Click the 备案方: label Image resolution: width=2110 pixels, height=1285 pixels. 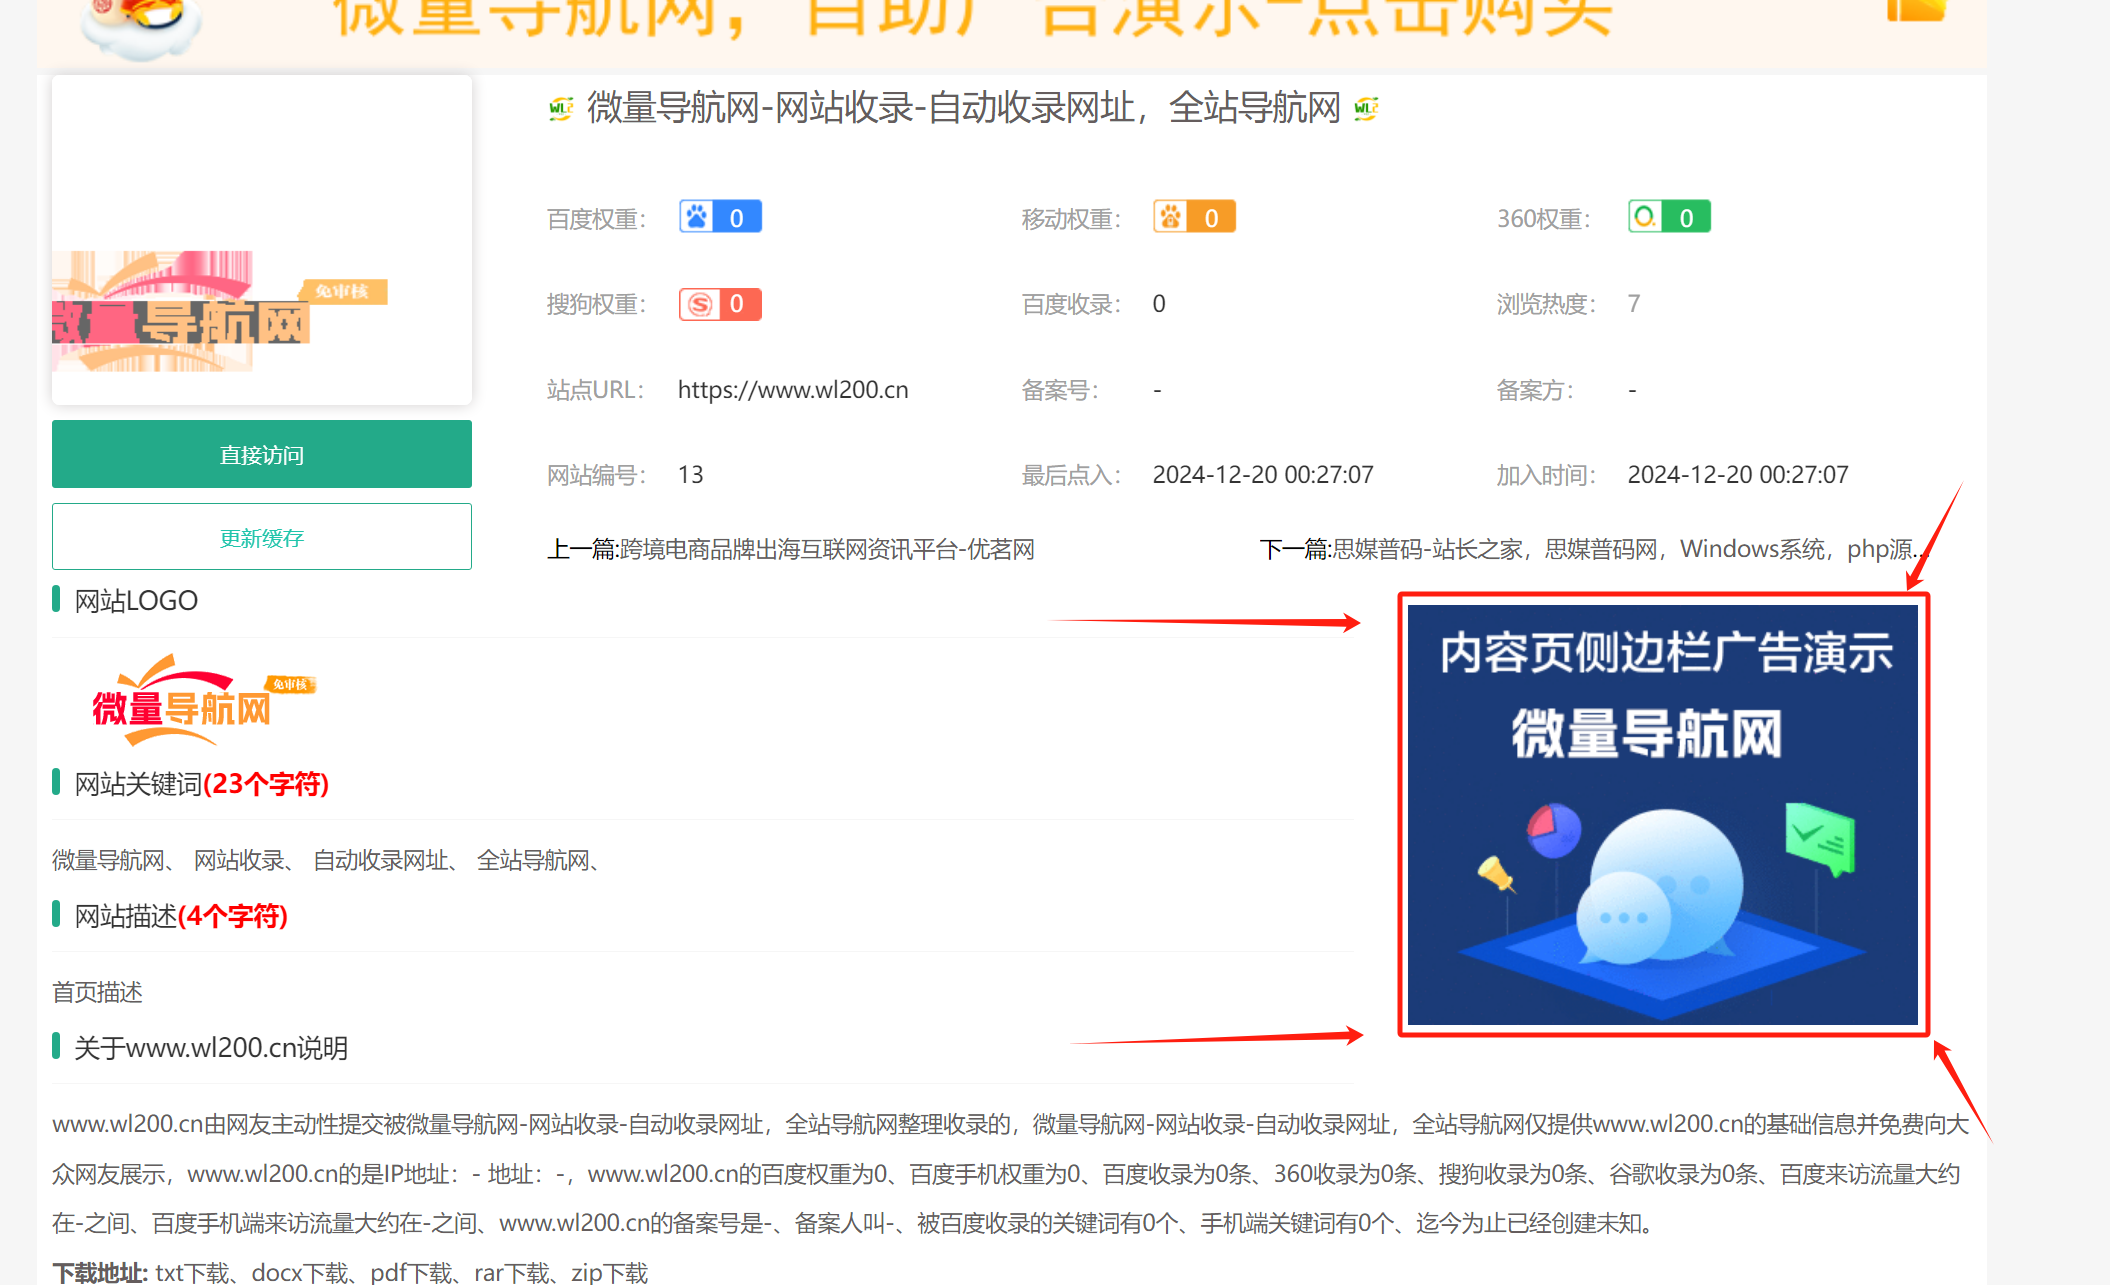point(1535,390)
